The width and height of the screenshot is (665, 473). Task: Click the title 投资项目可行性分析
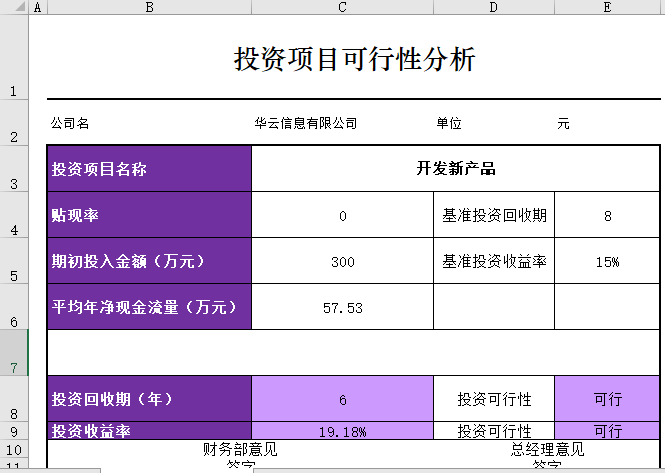point(354,60)
